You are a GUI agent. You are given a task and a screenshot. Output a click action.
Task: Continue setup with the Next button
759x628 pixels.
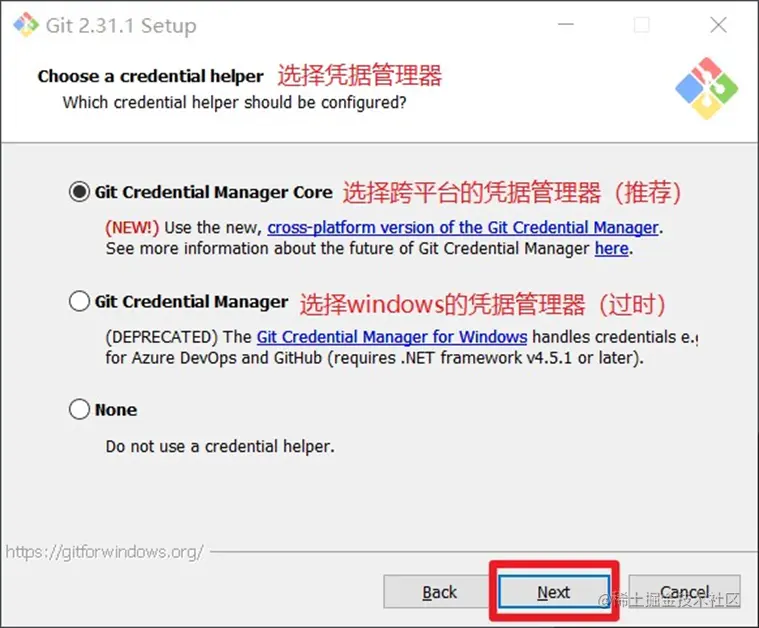[554, 592]
